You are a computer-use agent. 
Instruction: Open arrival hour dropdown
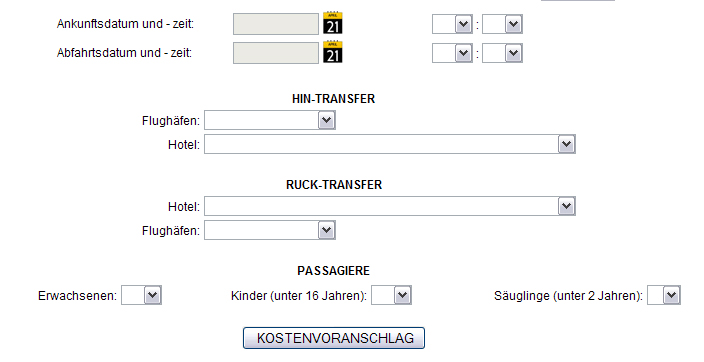point(452,24)
